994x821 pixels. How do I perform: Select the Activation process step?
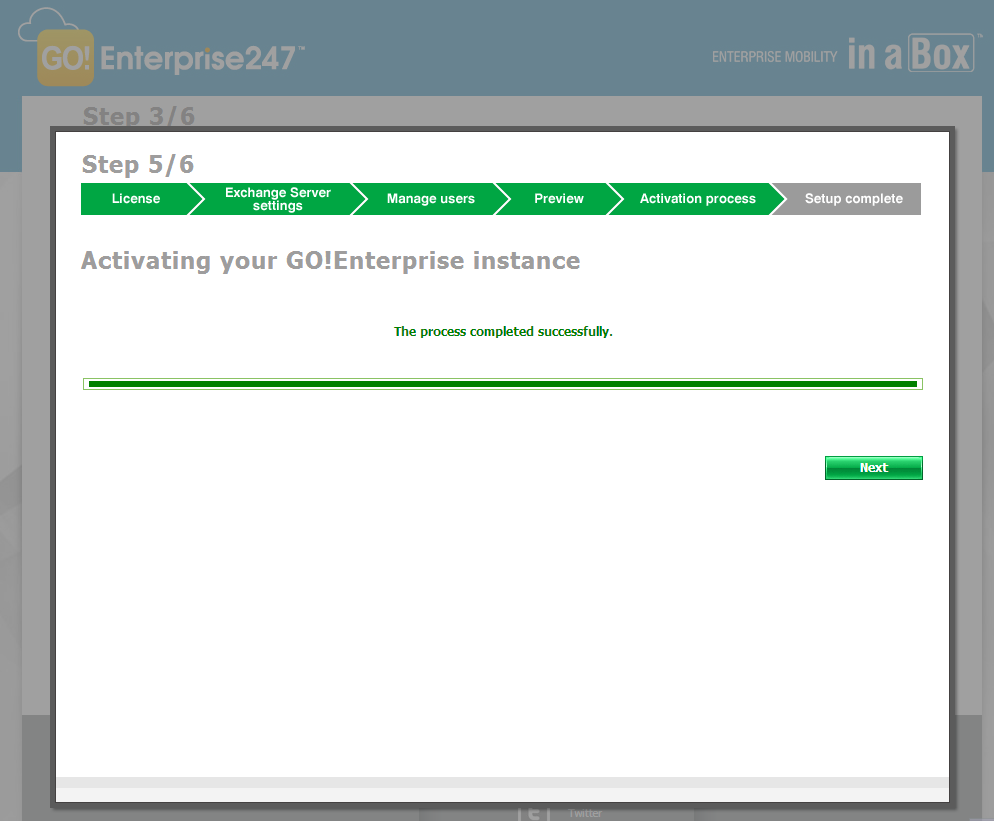697,199
